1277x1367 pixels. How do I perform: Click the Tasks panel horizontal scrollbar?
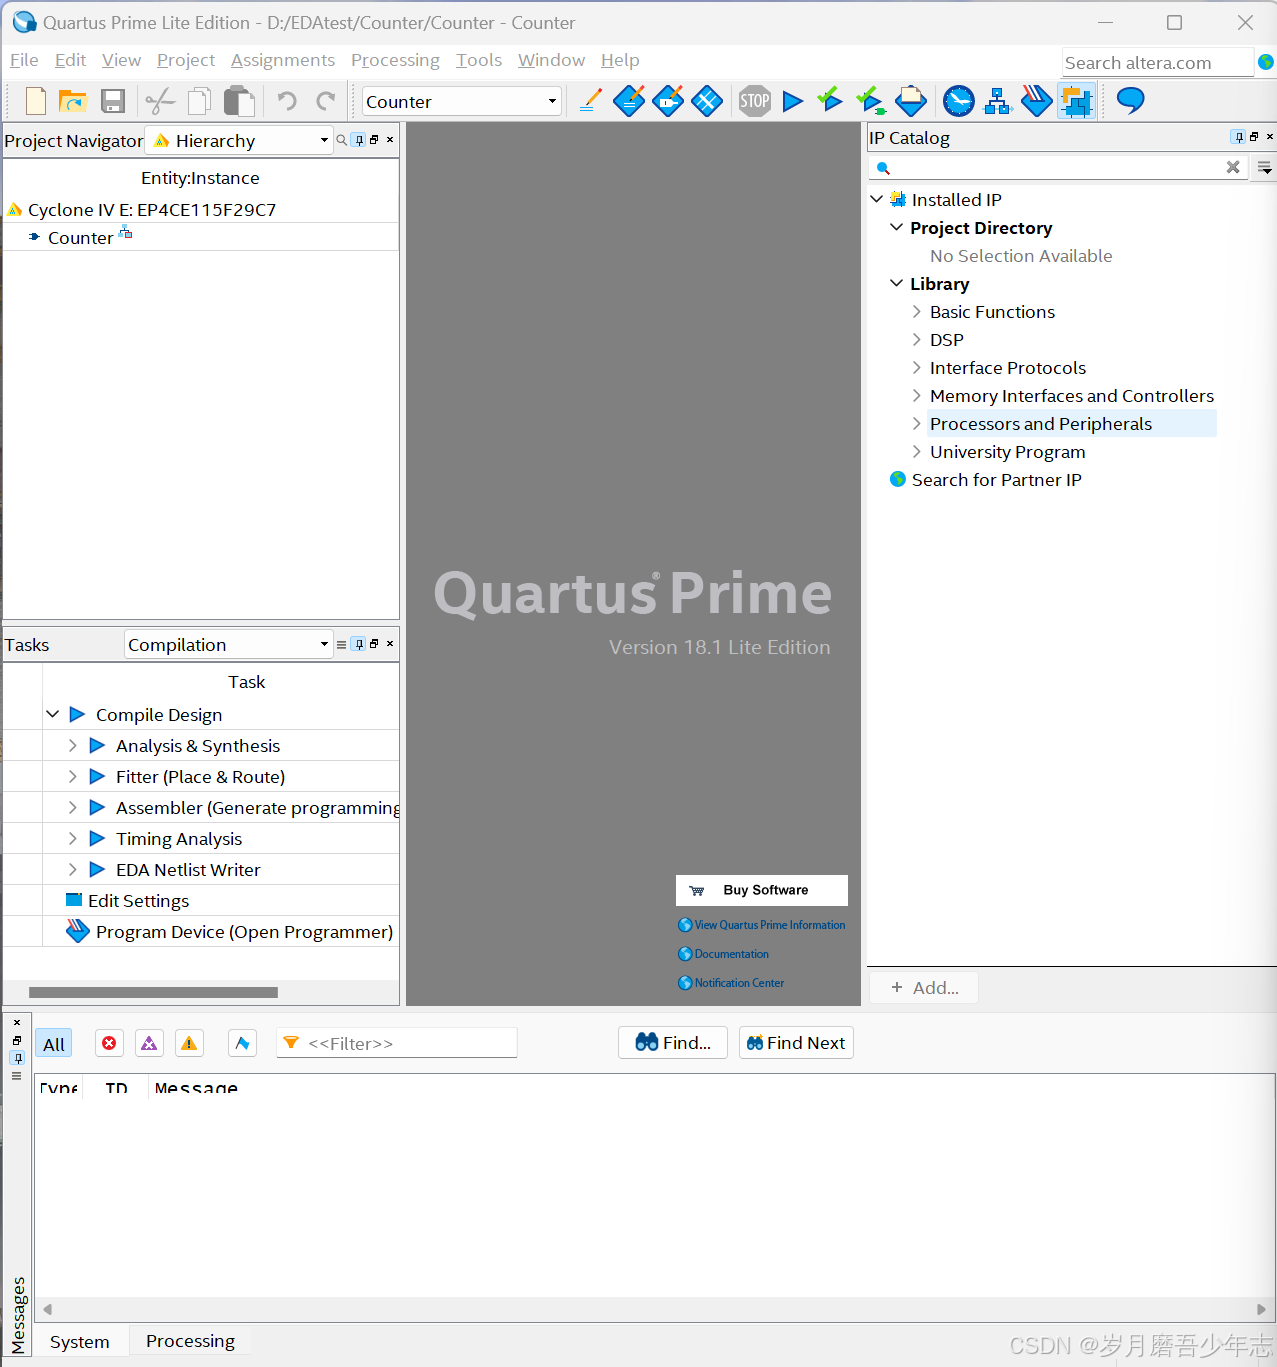tap(153, 992)
